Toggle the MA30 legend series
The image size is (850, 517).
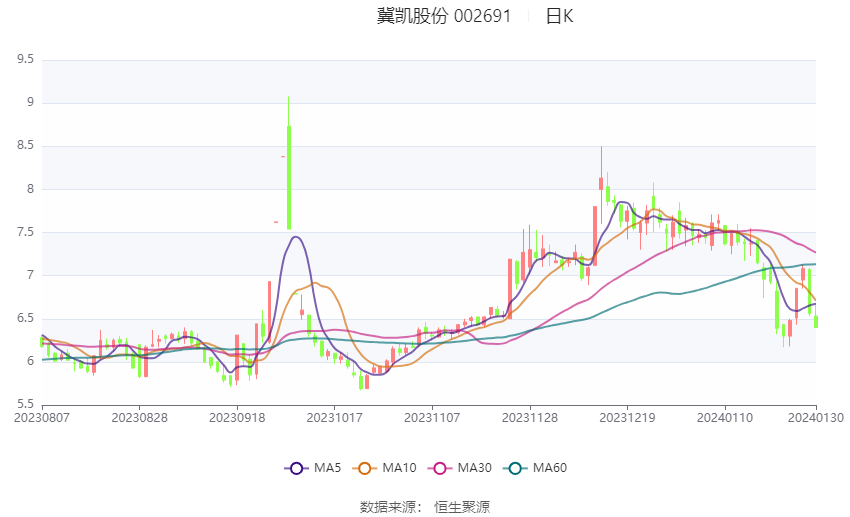[x=460, y=468]
